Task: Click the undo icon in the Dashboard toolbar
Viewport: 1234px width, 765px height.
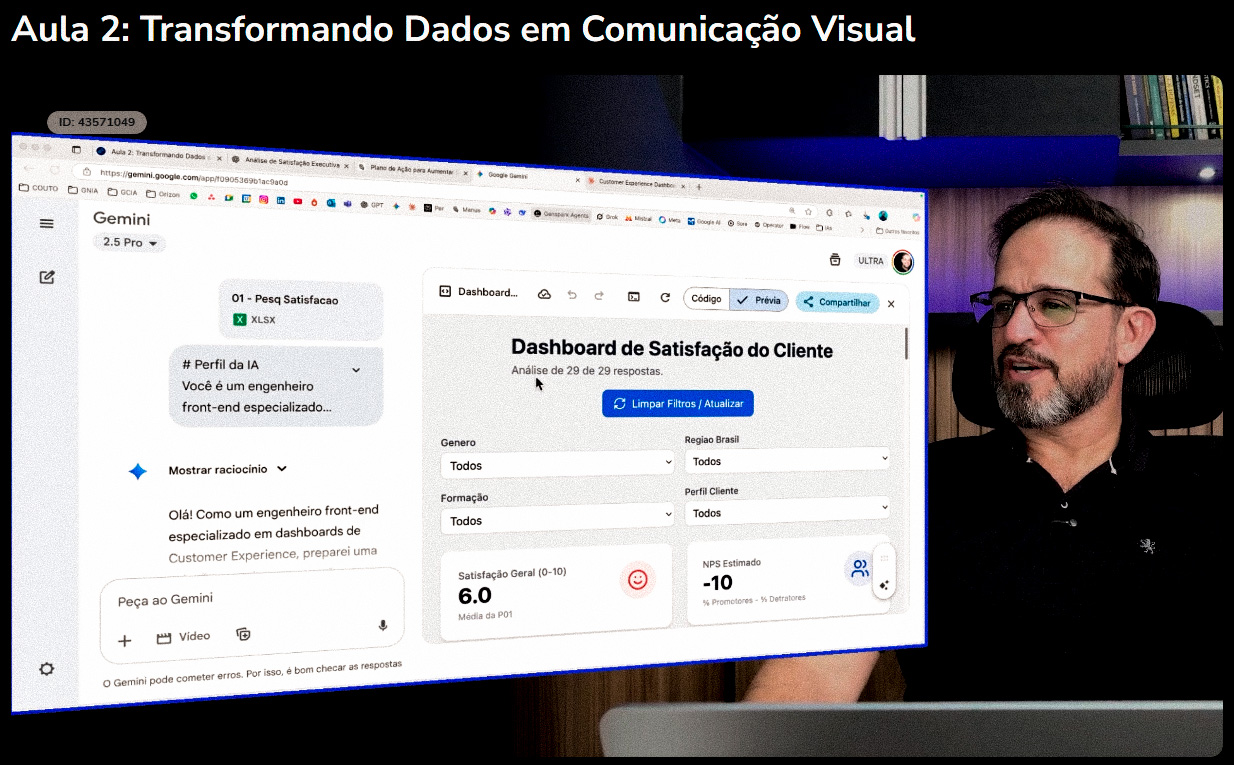Action: click(572, 294)
